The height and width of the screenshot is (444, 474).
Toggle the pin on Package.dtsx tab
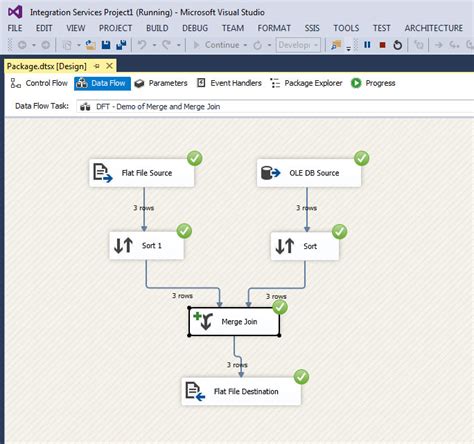(x=97, y=66)
